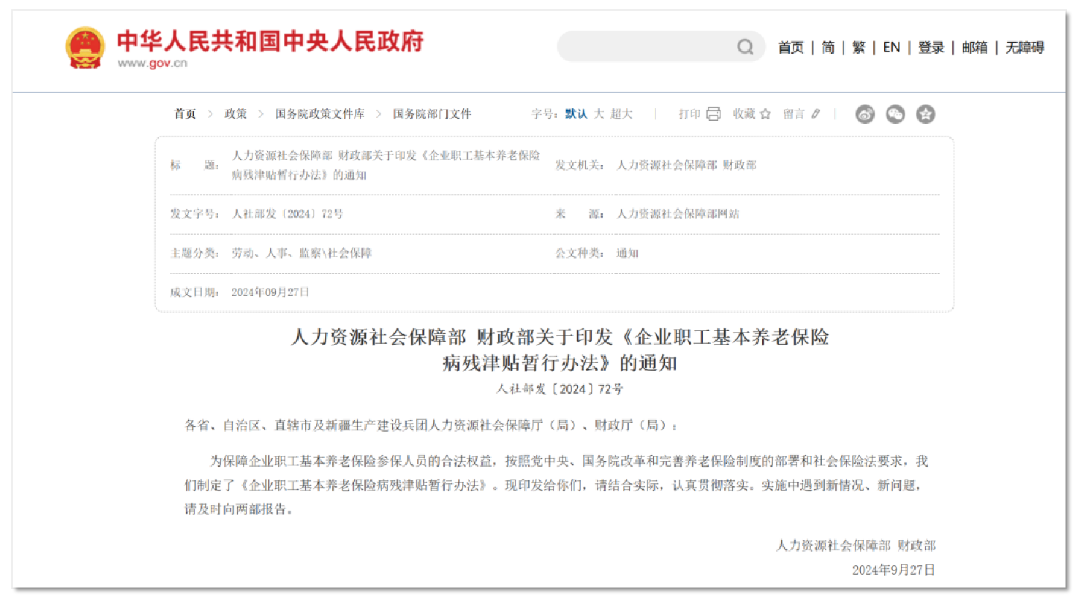Click the national emblem logo
The image size is (1090, 609).
point(83,47)
